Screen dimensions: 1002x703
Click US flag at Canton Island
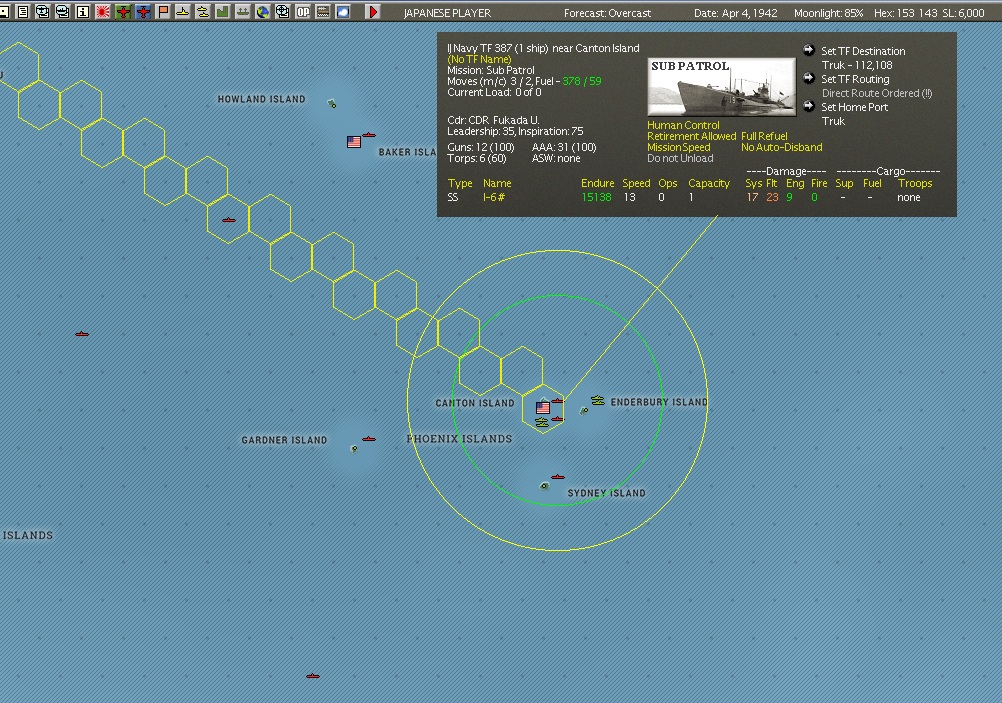(543, 408)
